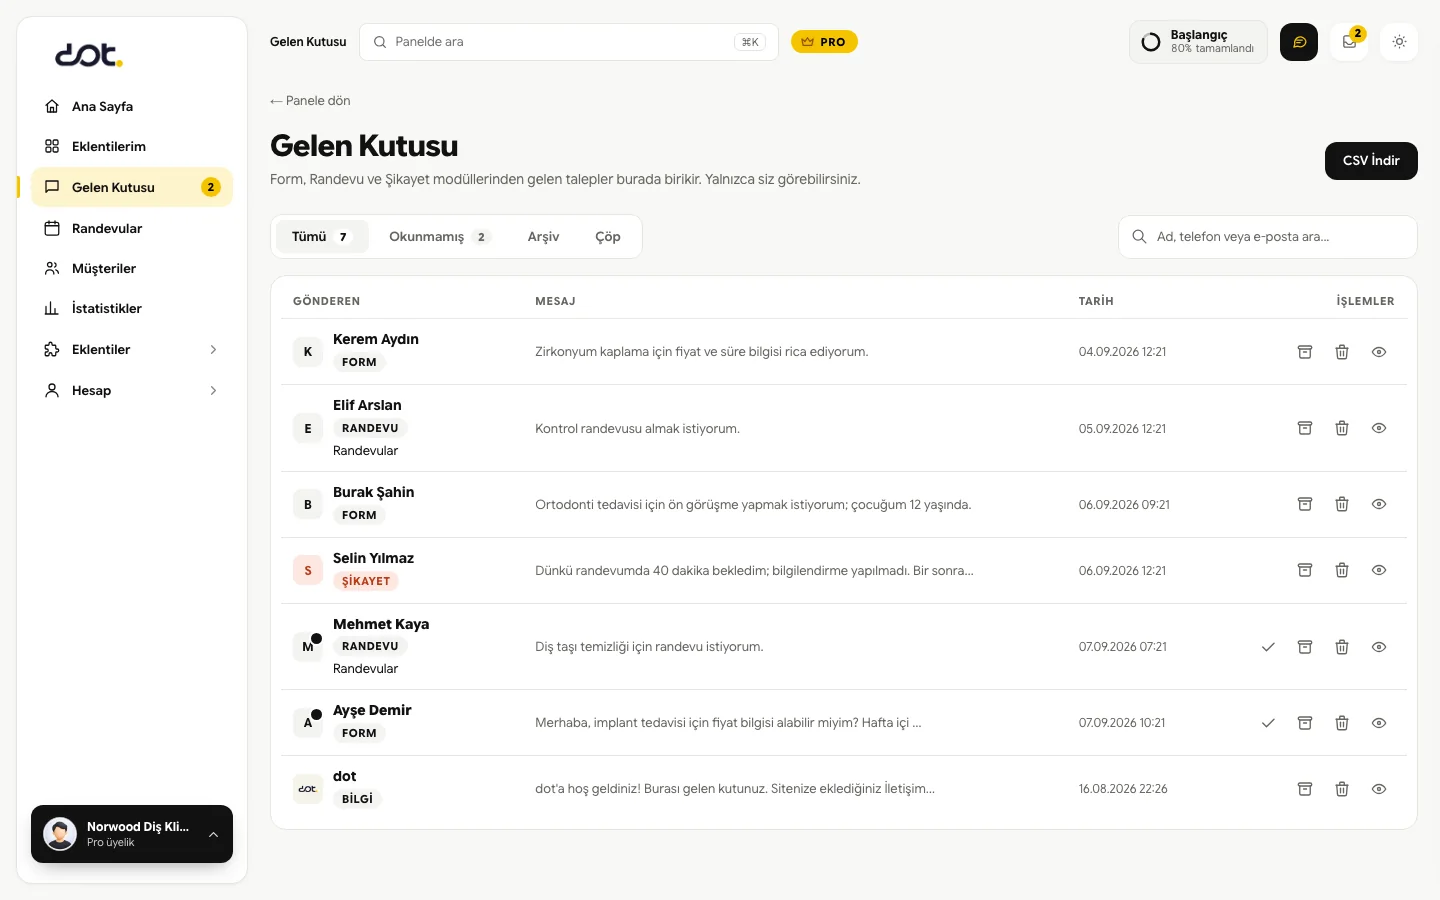The width and height of the screenshot is (1440, 900).
Task: Delete Burak Şahin's message
Action: pyautogui.click(x=1342, y=504)
